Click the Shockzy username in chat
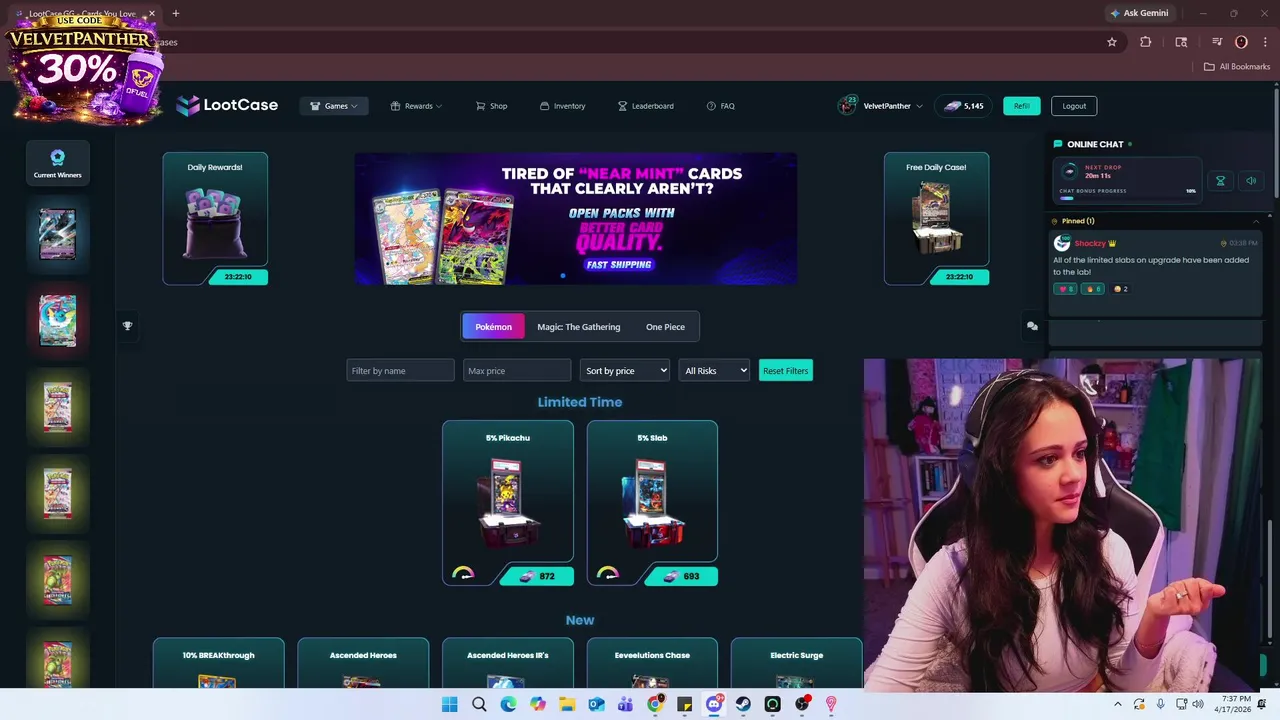This screenshot has height=720, width=1280. (x=1090, y=243)
